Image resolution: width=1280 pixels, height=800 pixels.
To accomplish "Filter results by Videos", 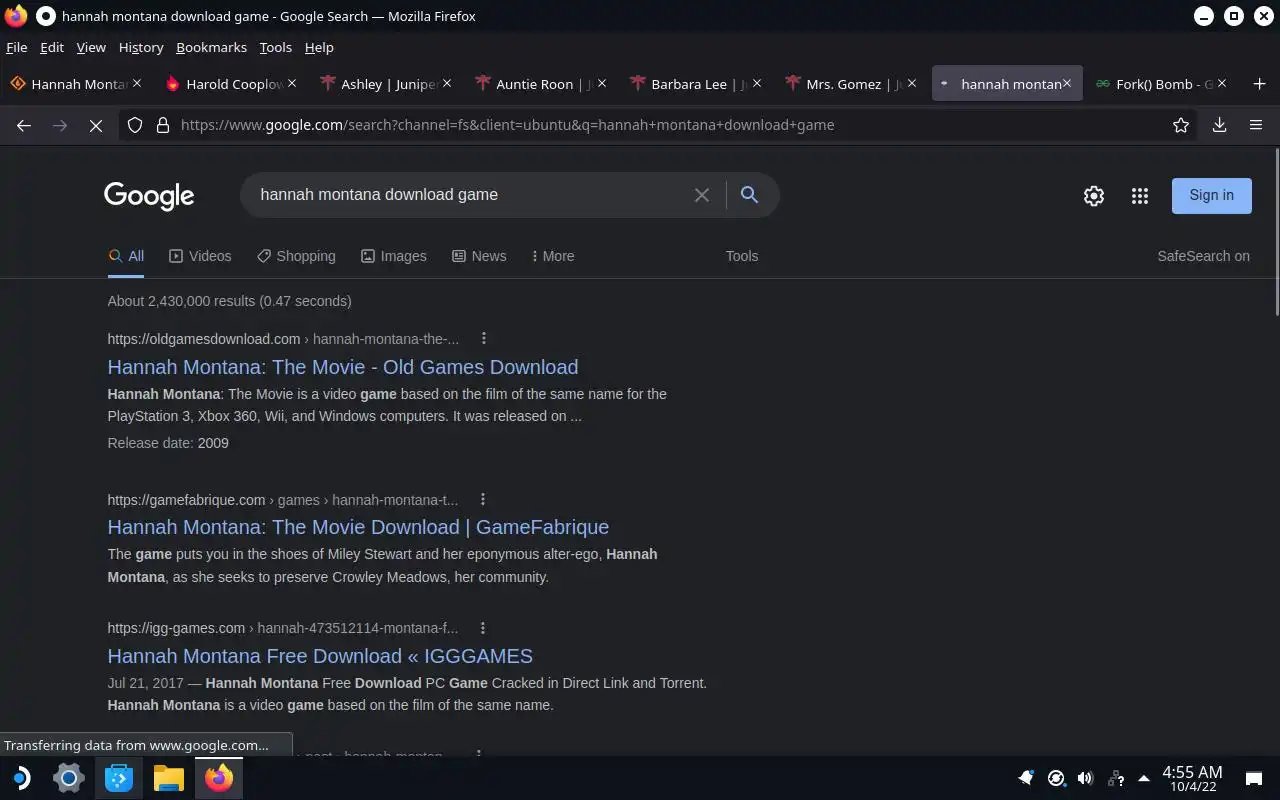I will click(200, 256).
